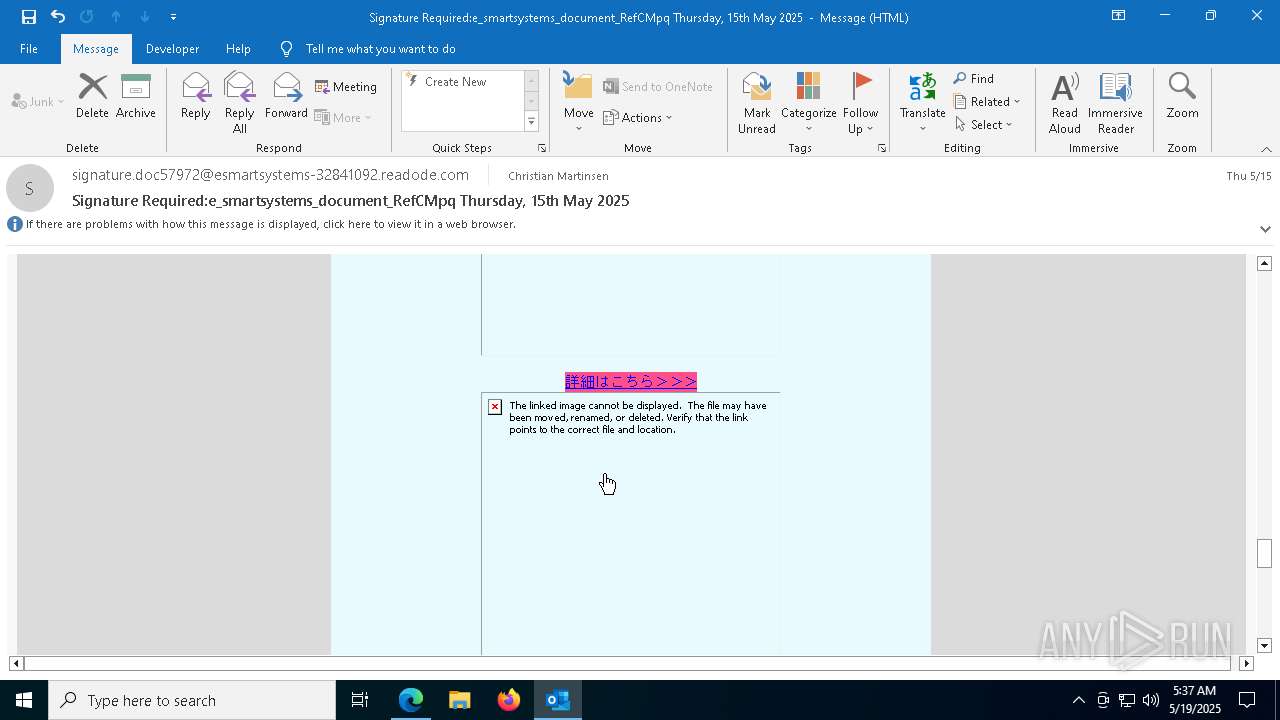This screenshot has width=1280, height=720.
Task: Open Task View on the taskbar
Action: pyautogui.click(x=360, y=700)
